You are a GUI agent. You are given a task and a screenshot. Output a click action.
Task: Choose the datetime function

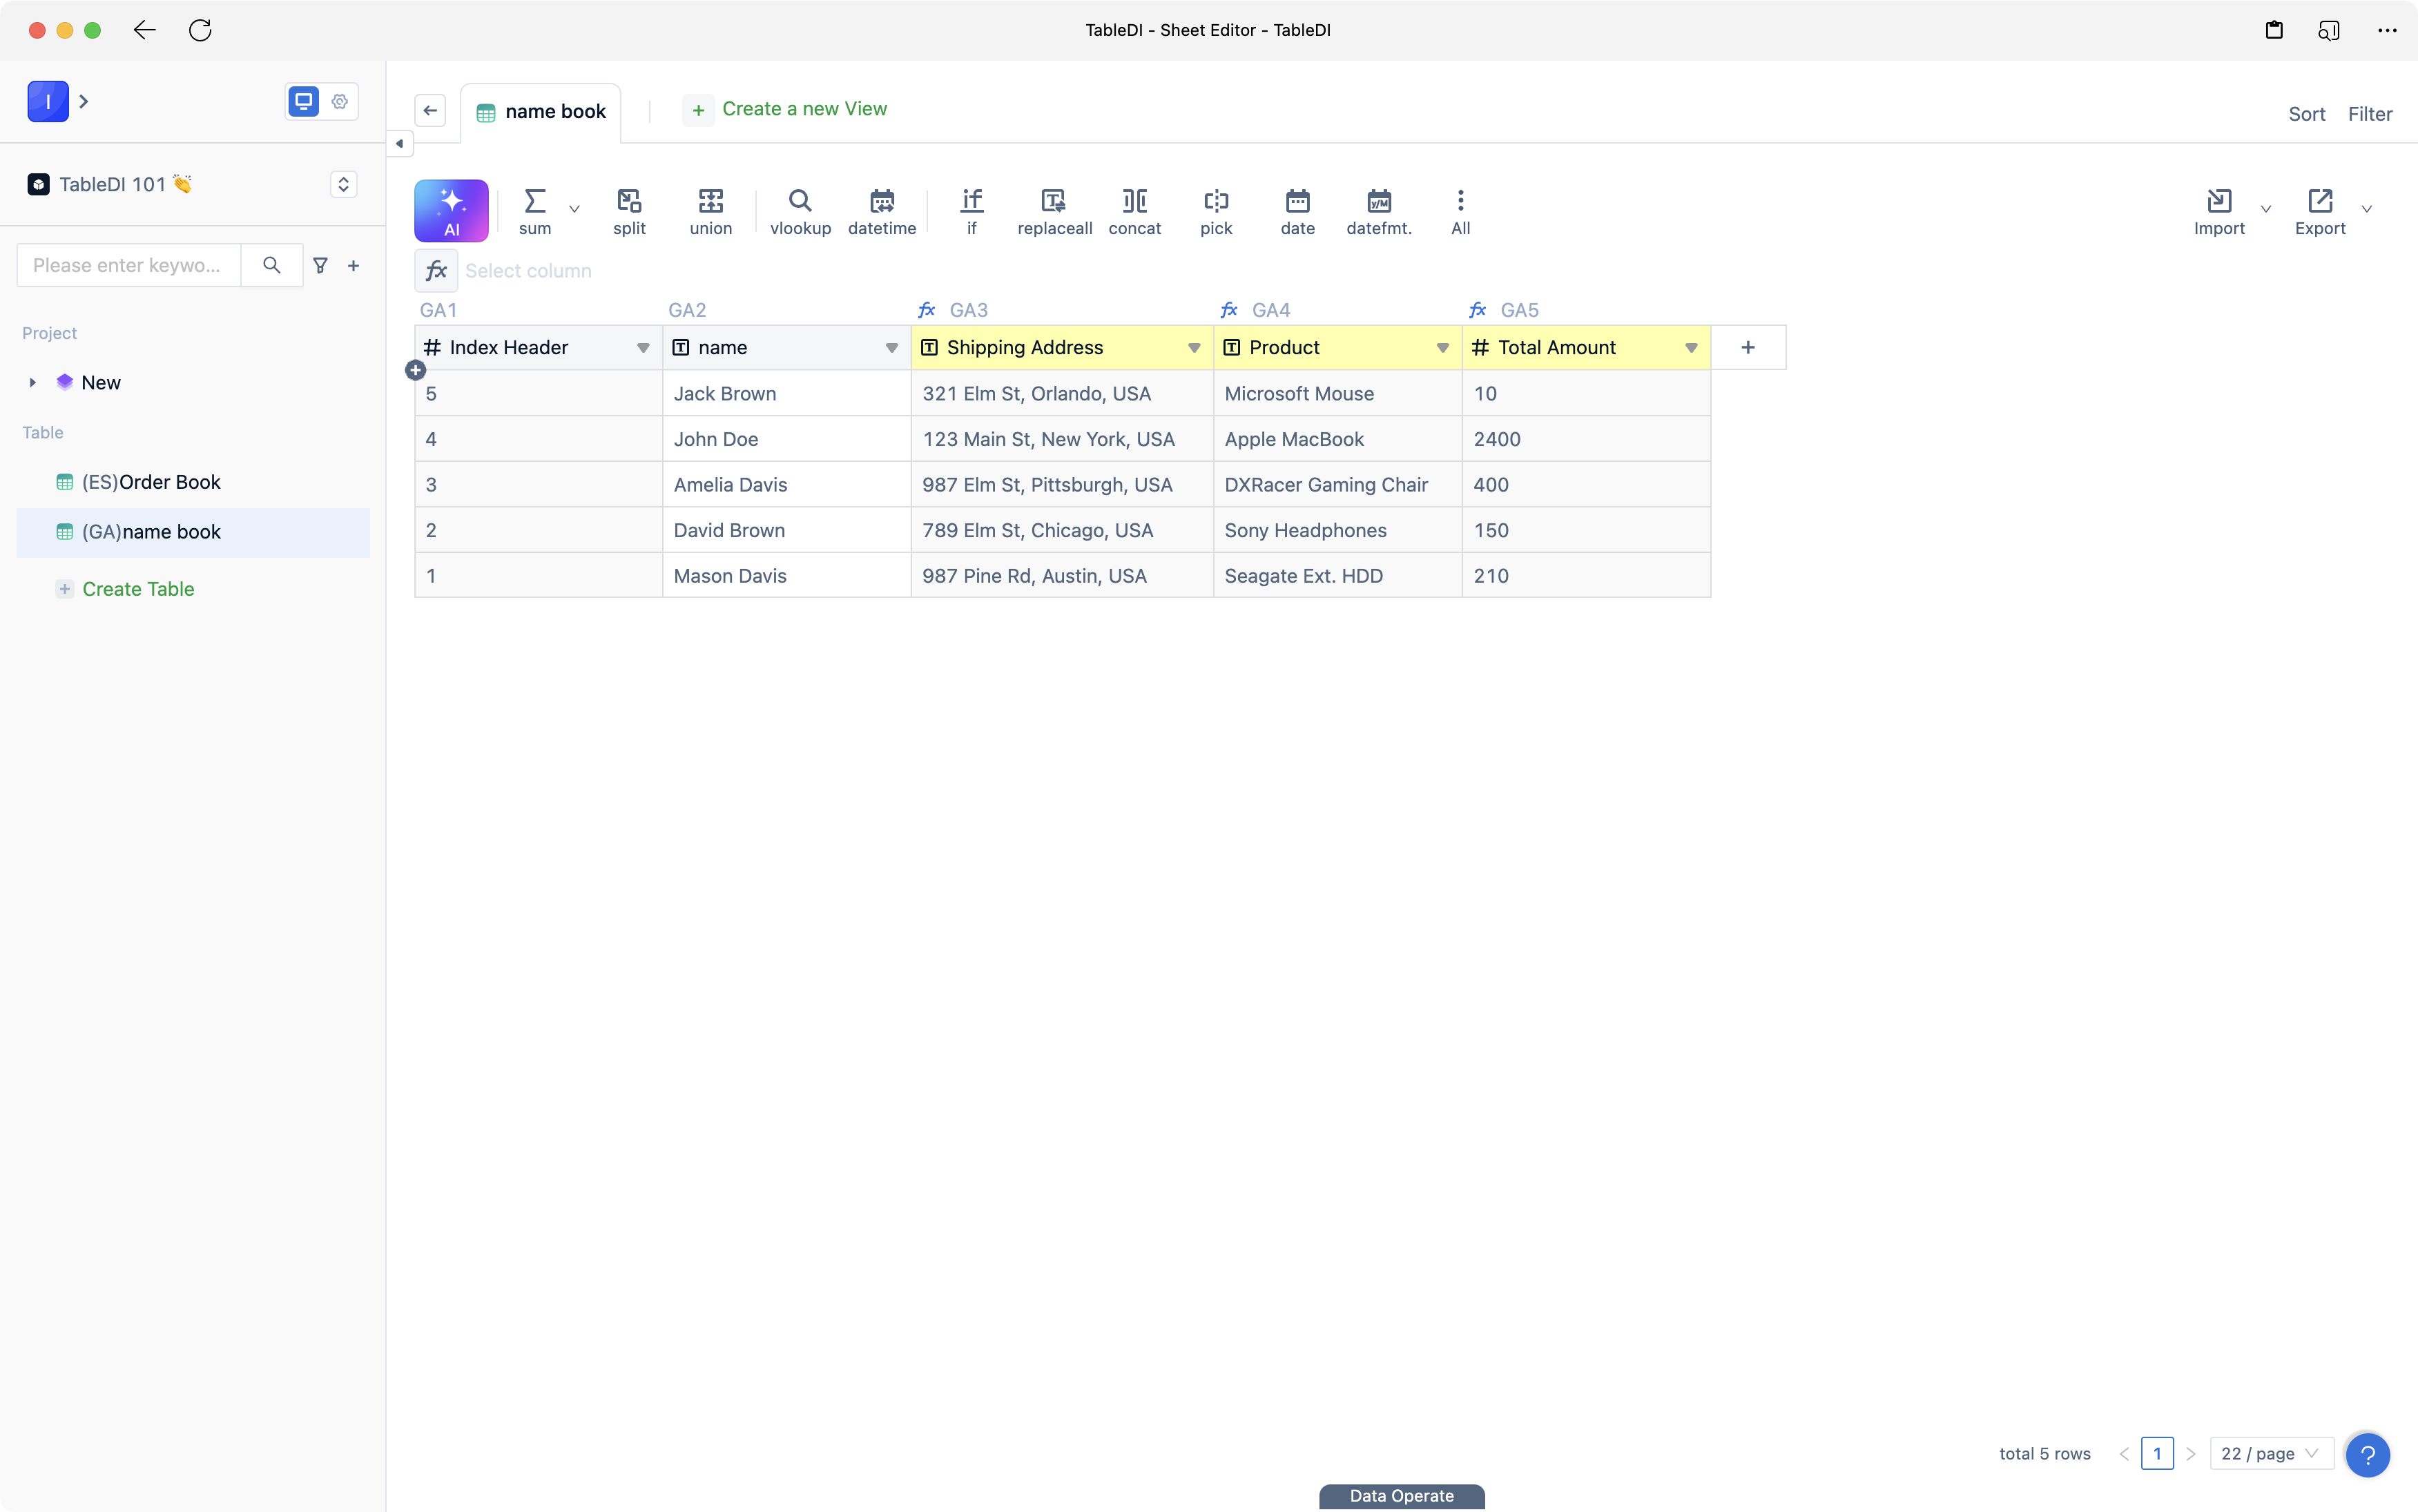coord(882,212)
